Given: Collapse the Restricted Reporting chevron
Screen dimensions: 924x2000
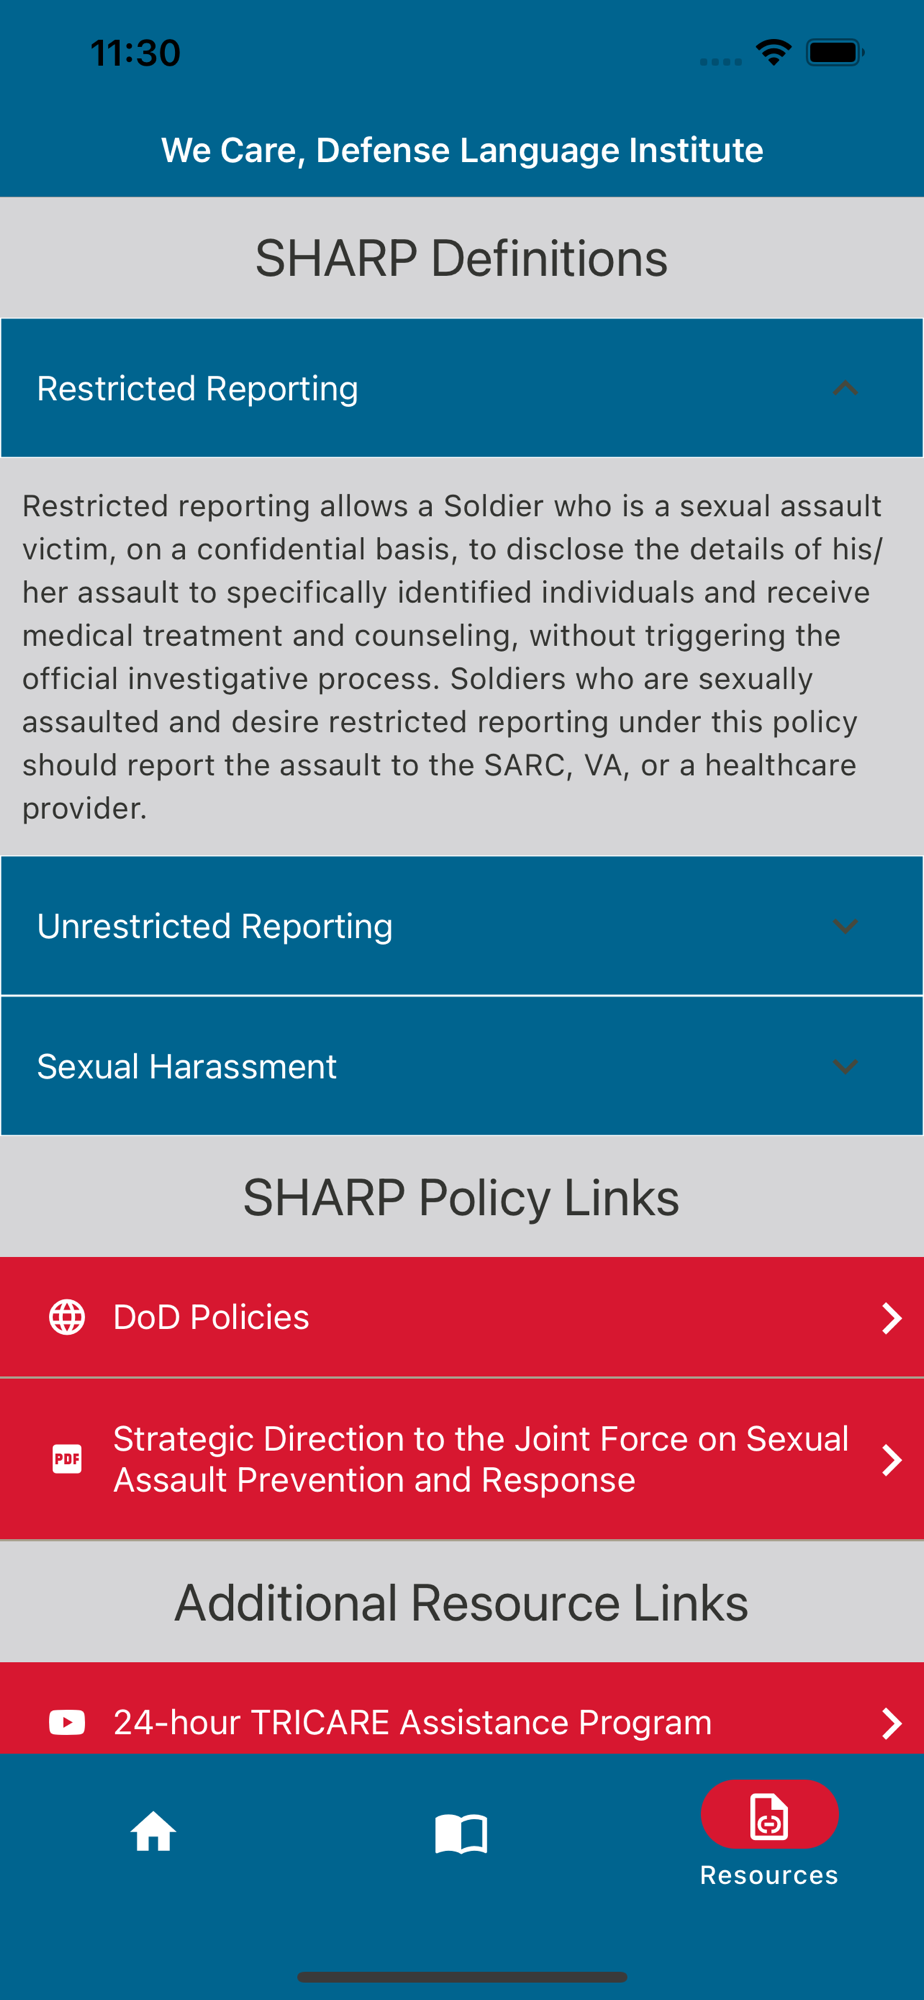Looking at the screenshot, I should point(845,388).
